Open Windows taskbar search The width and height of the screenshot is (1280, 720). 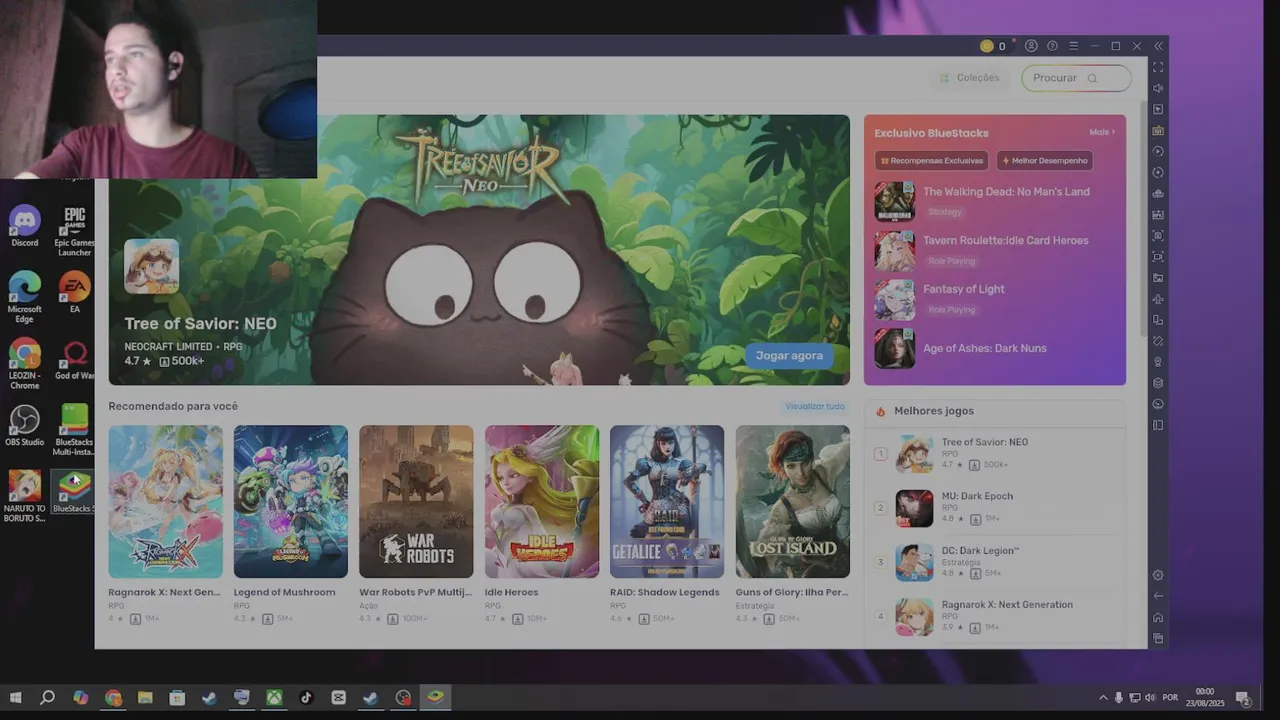pos(47,698)
